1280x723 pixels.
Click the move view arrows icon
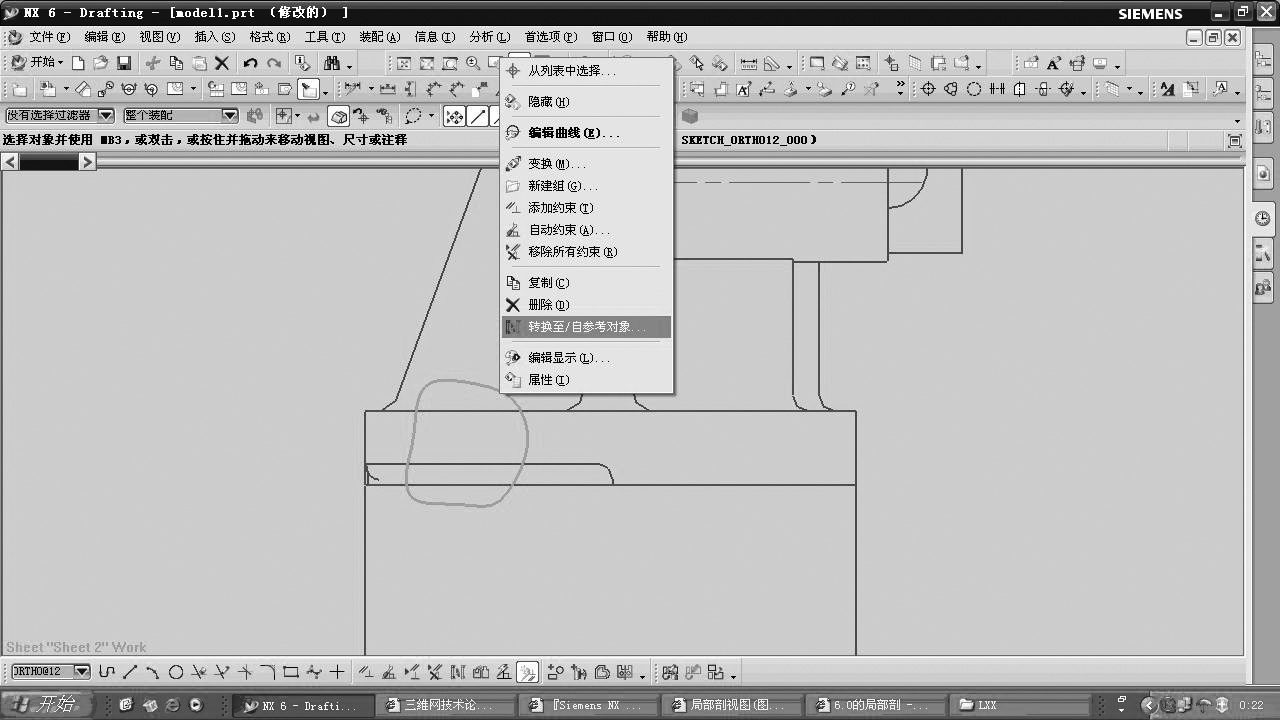coord(454,116)
